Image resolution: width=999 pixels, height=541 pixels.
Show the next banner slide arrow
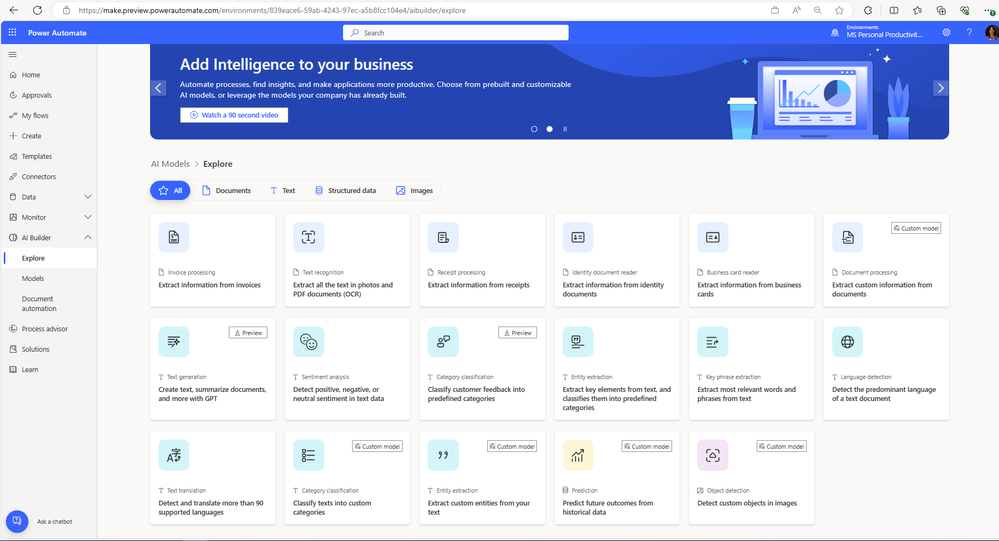940,88
